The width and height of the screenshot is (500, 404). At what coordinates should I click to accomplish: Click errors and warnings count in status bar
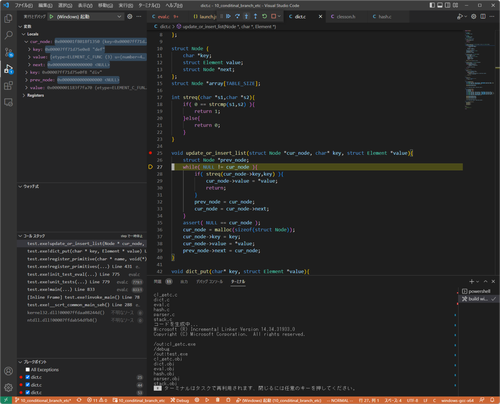(97, 400)
